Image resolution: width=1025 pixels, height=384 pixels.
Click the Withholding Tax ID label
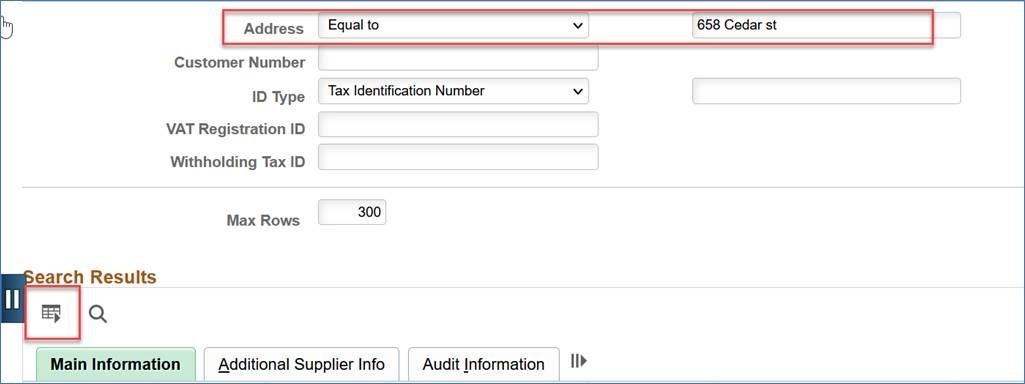tap(238, 162)
